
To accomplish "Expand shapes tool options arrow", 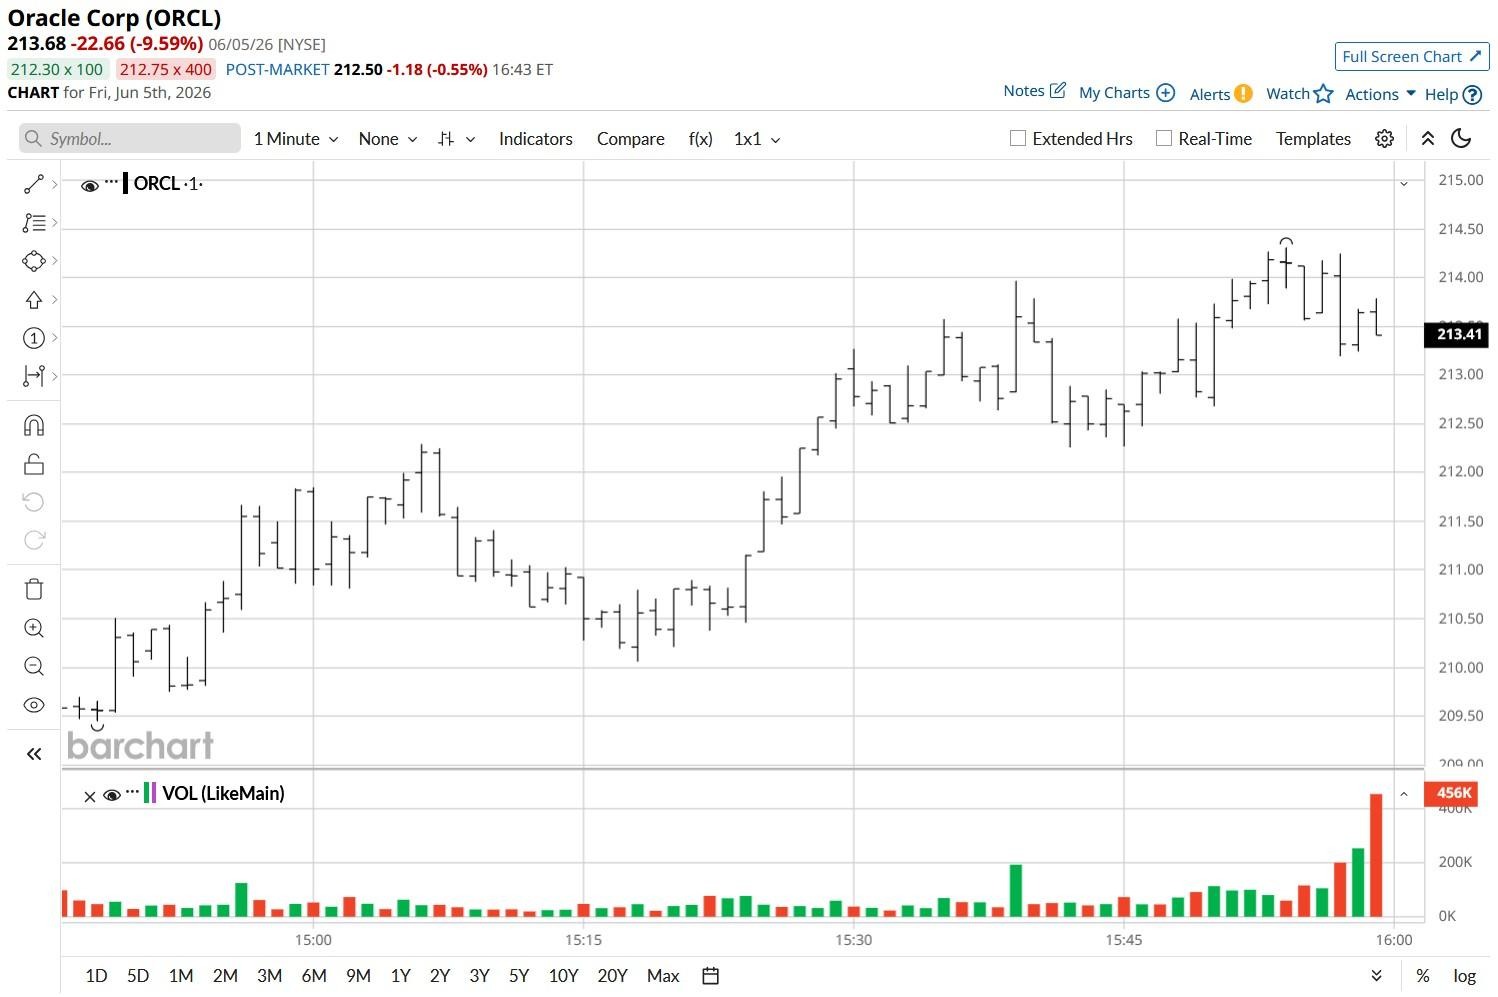I will pos(54,261).
